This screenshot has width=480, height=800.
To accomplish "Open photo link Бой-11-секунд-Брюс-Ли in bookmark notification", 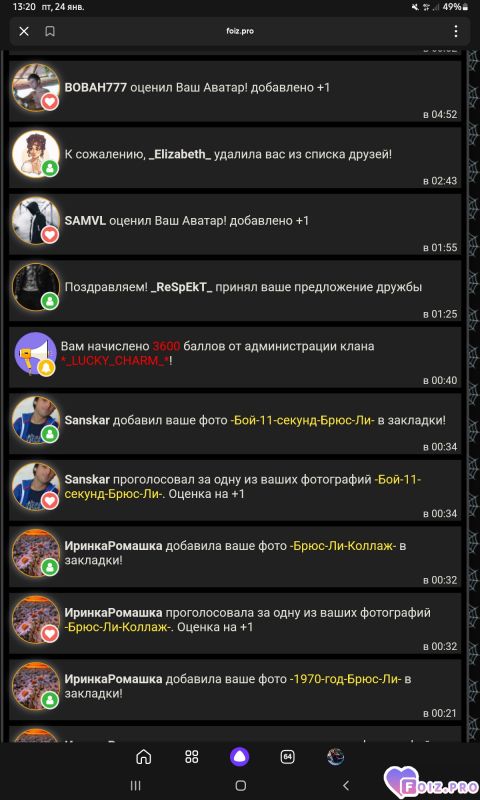I will click(x=302, y=421).
